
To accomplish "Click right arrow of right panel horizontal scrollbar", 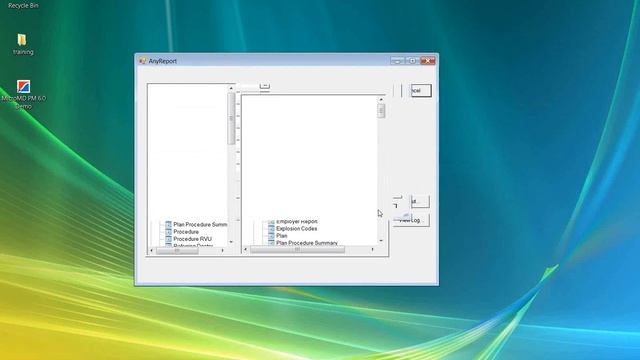I will click(x=372, y=249).
